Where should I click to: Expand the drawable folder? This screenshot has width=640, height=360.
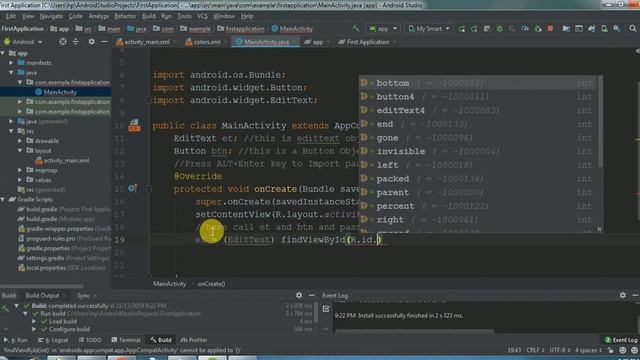pyautogui.click(x=20, y=141)
